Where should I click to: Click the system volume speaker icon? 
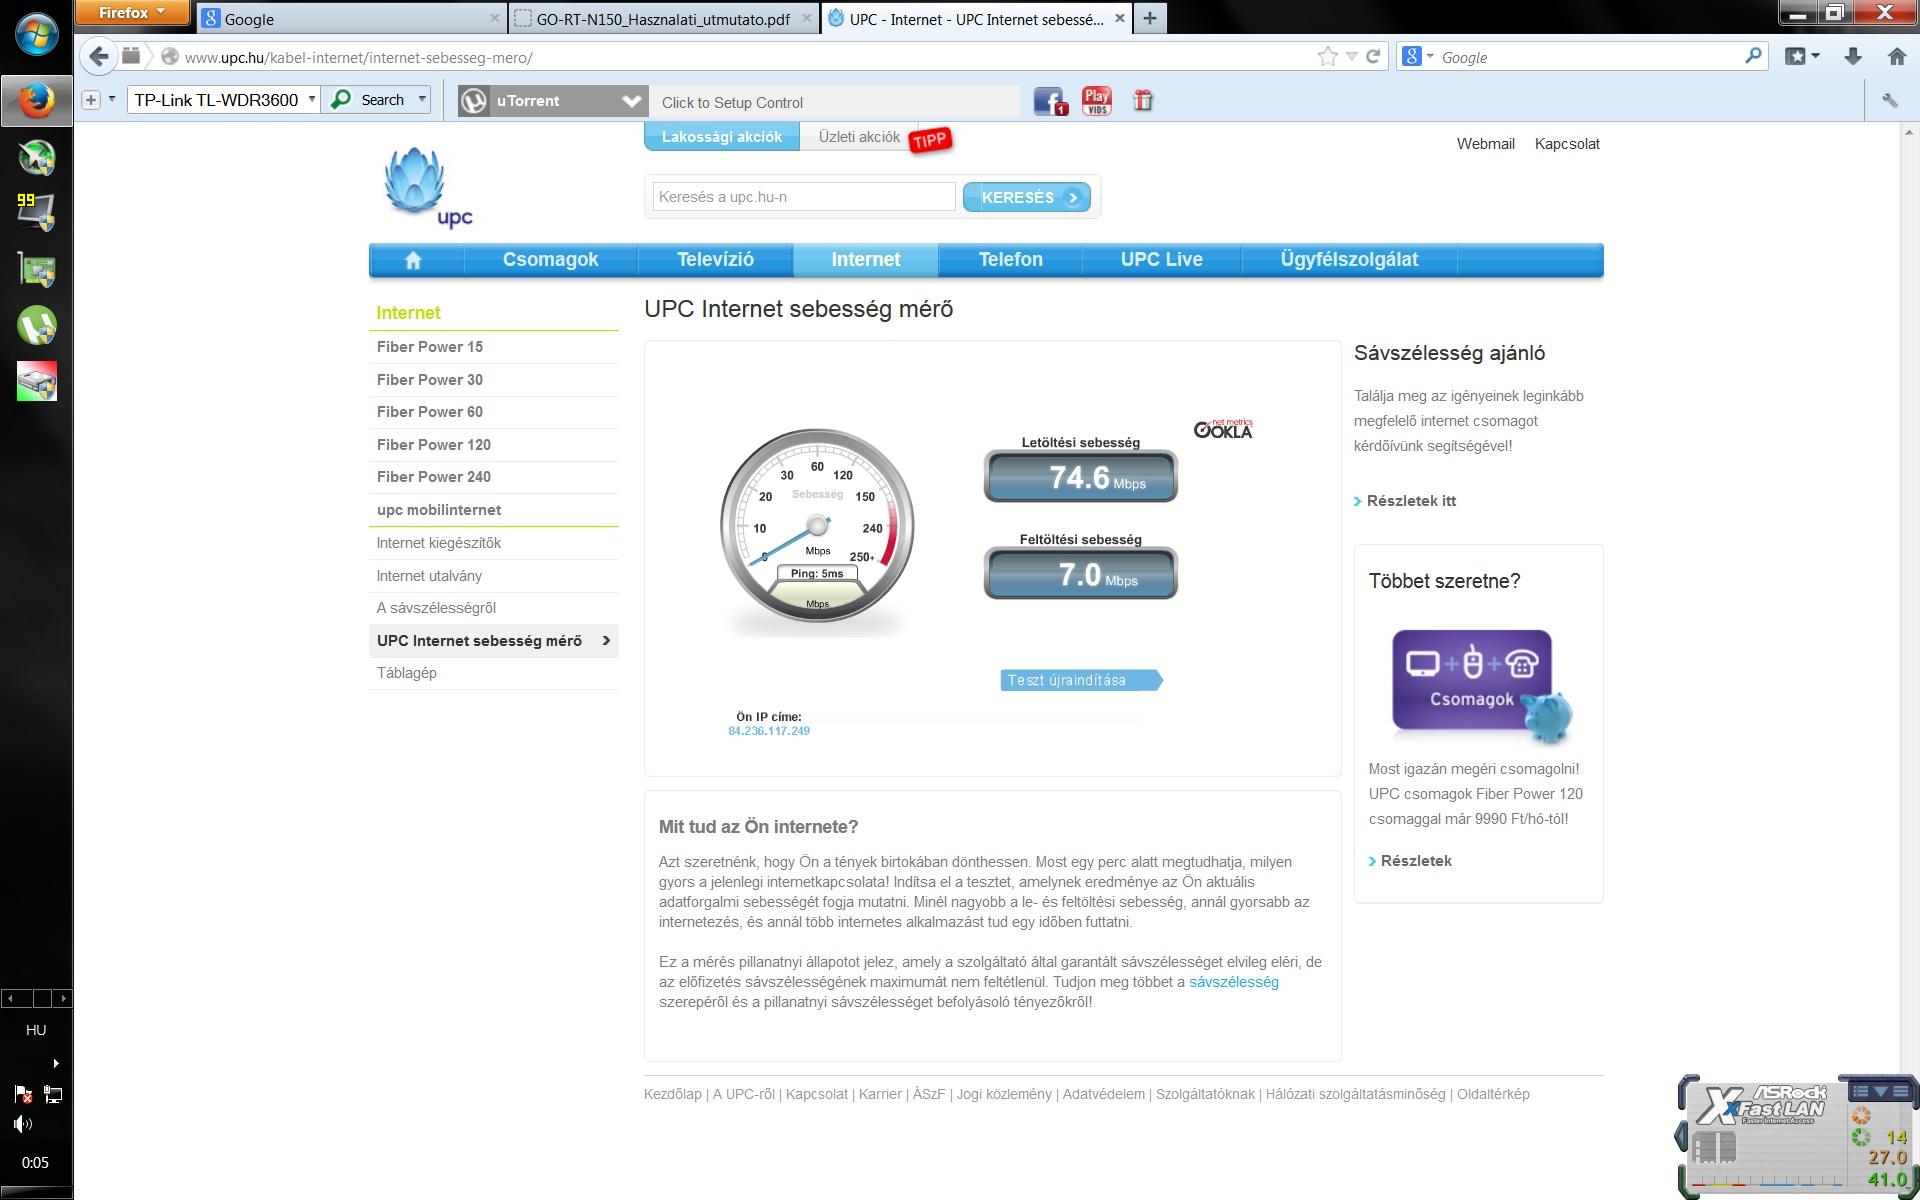[x=23, y=1124]
